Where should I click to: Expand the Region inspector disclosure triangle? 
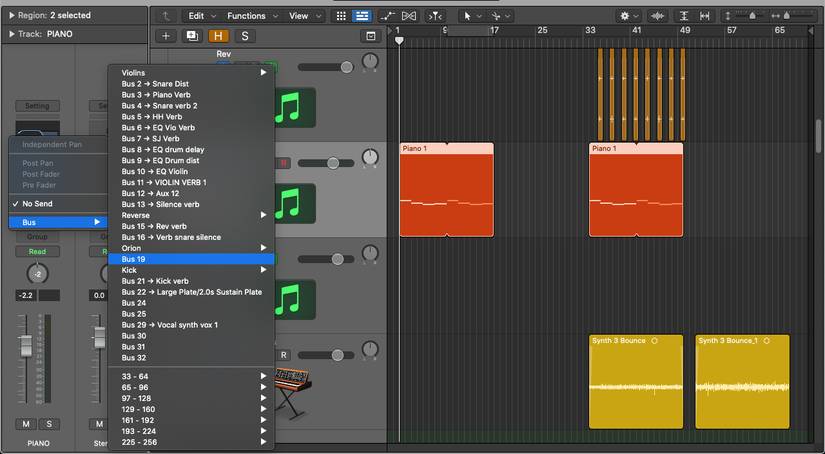click(x=11, y=15)
